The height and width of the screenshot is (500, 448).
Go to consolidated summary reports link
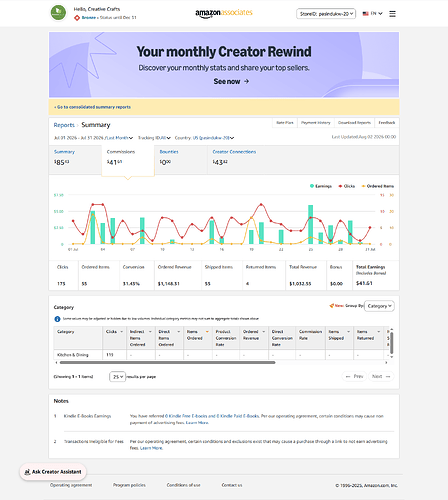[x=92, y=107]
